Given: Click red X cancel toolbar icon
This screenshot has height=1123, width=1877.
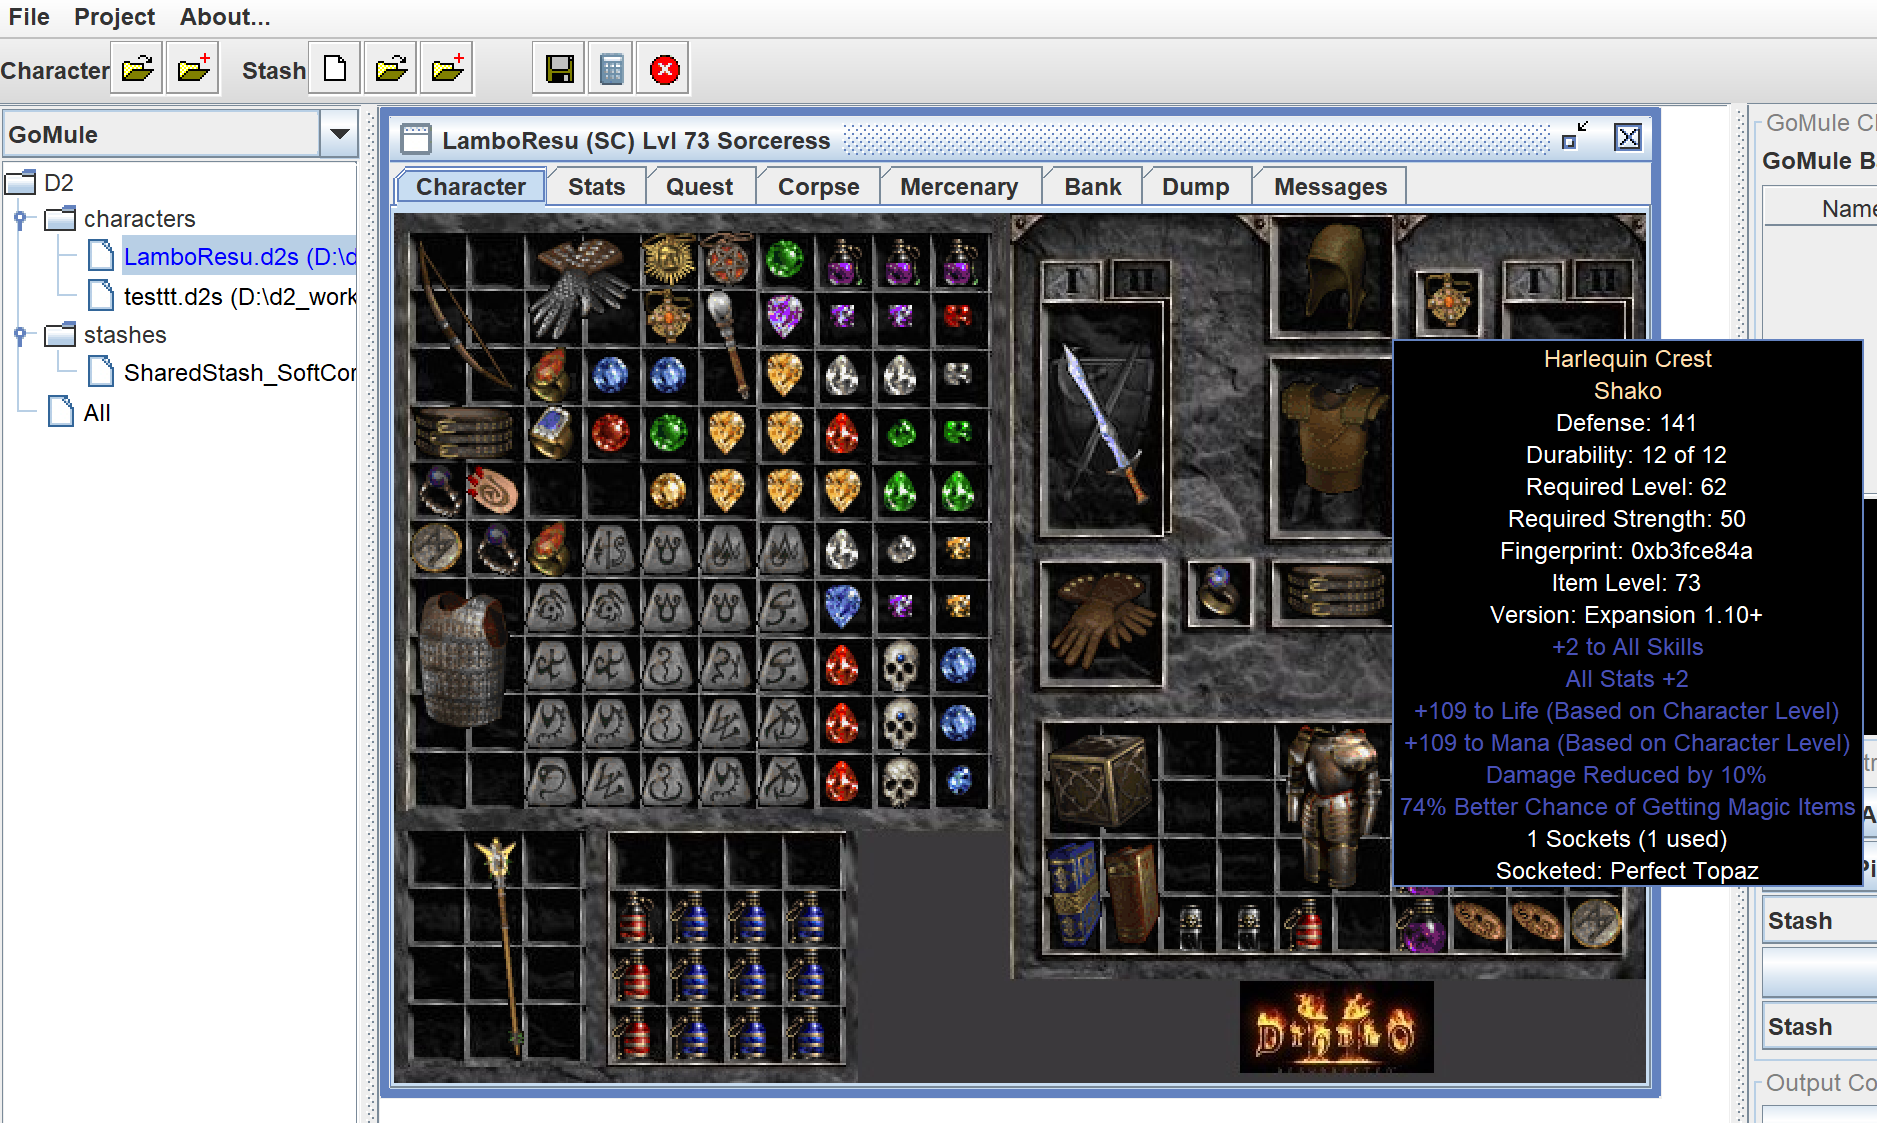Looking at the screenshot, I should (x=664, y=69).
